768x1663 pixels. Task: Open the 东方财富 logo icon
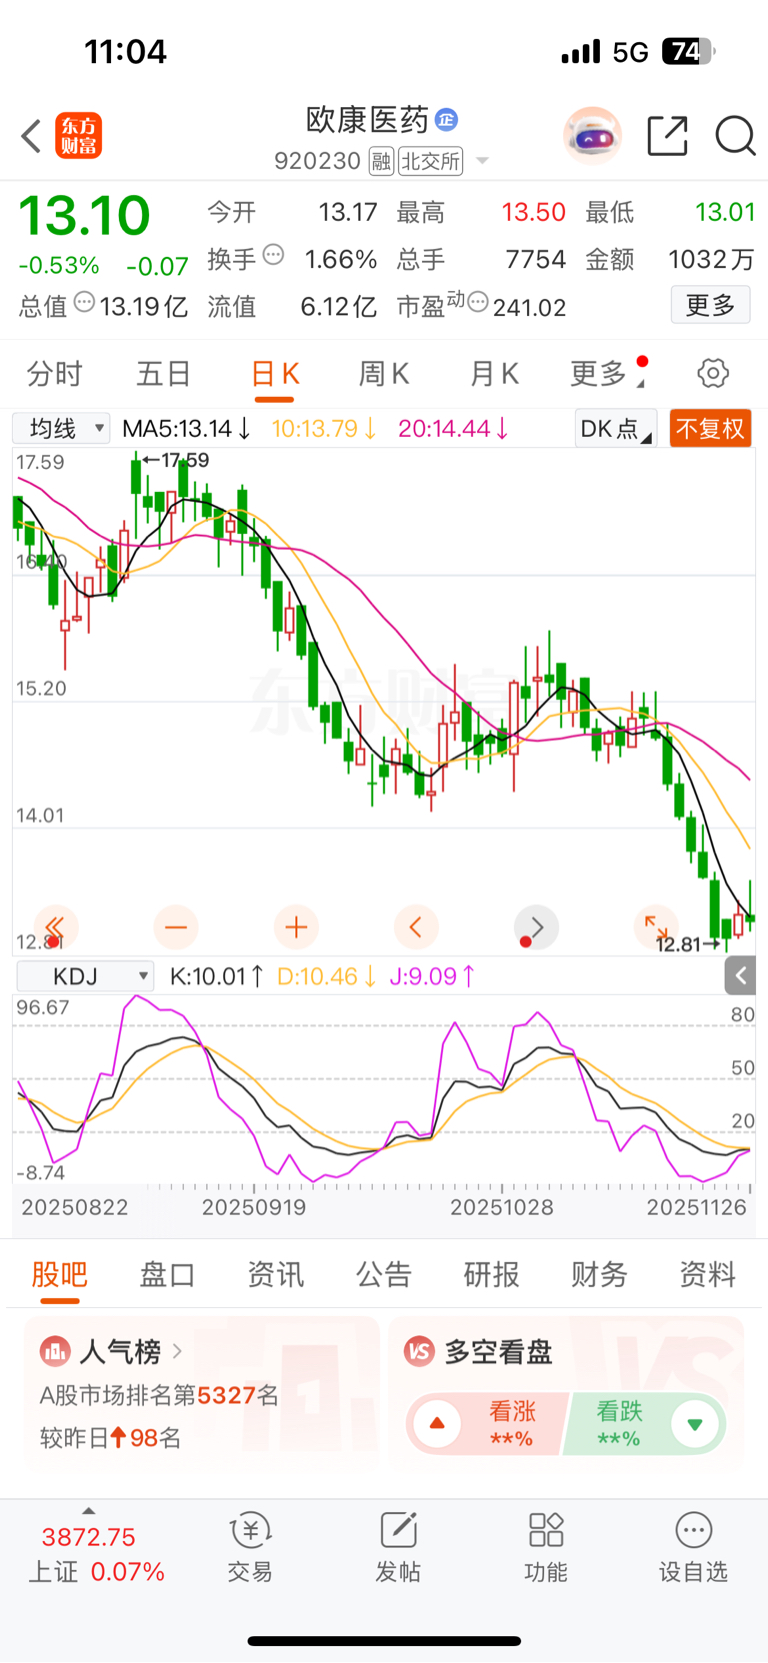coord(79,136)
